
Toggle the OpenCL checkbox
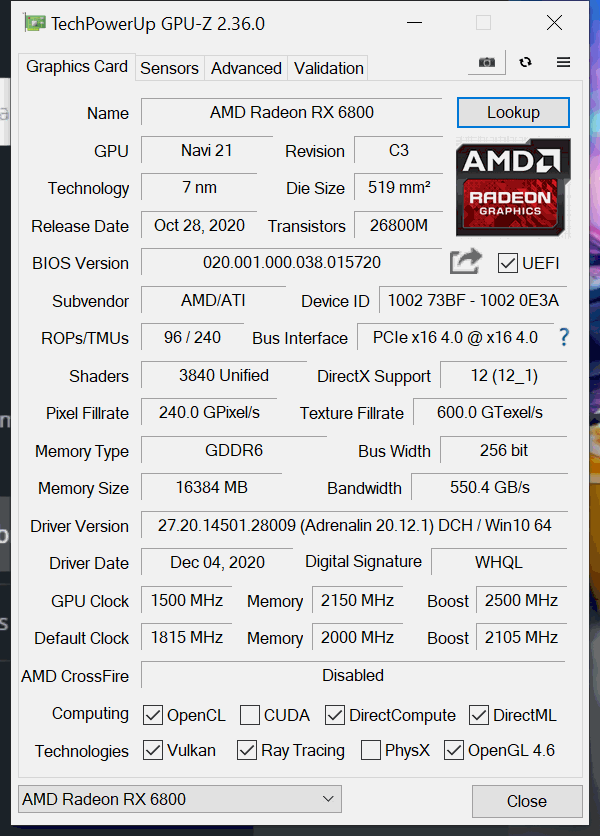[153, 715]
